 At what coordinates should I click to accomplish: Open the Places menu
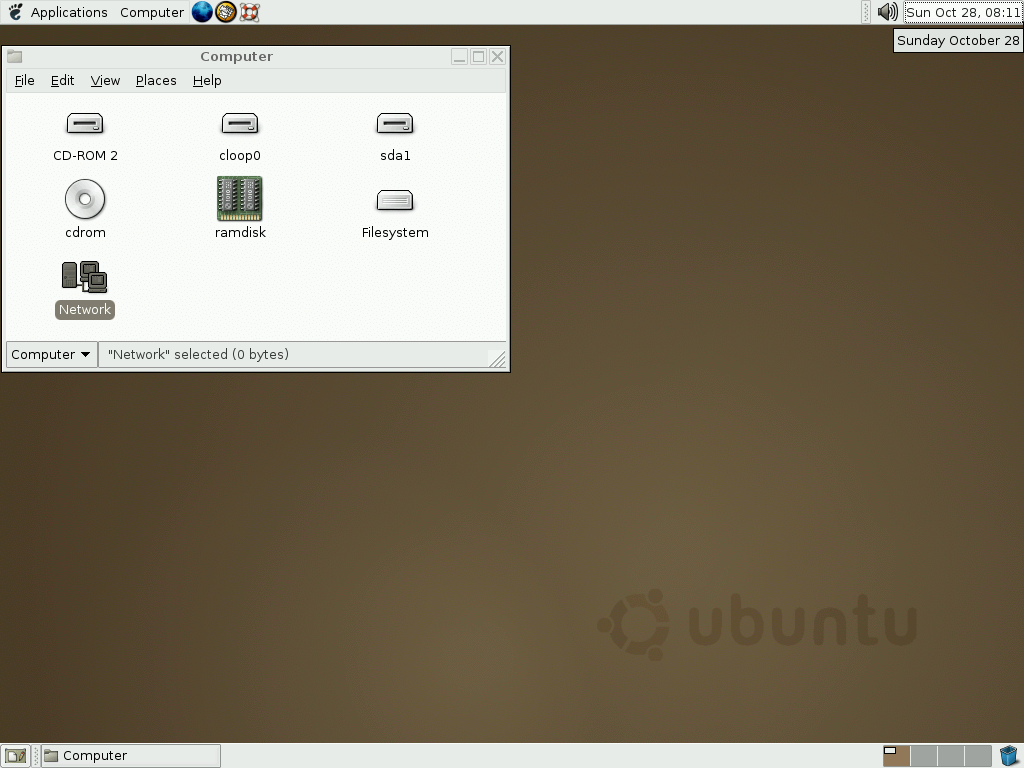(x=156, y=80)
